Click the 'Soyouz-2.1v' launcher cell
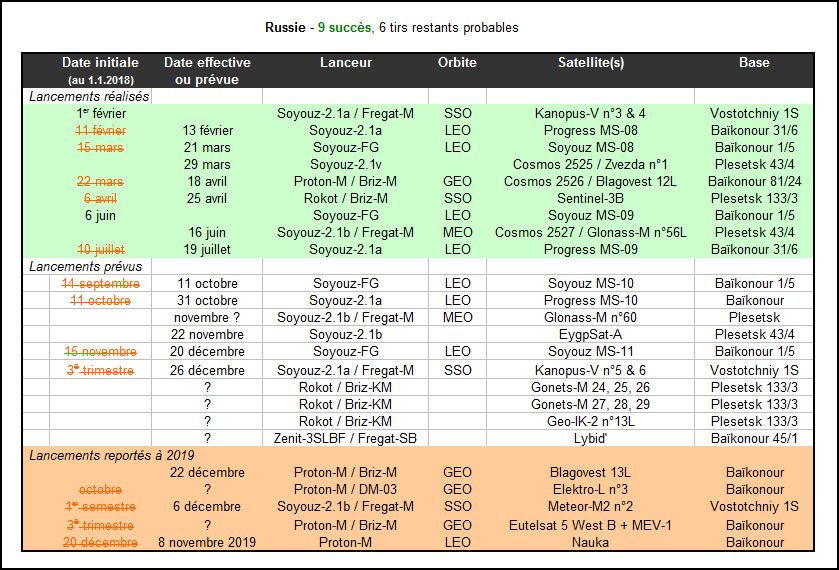Screen dimensions: 839x570 coord(346,164)
